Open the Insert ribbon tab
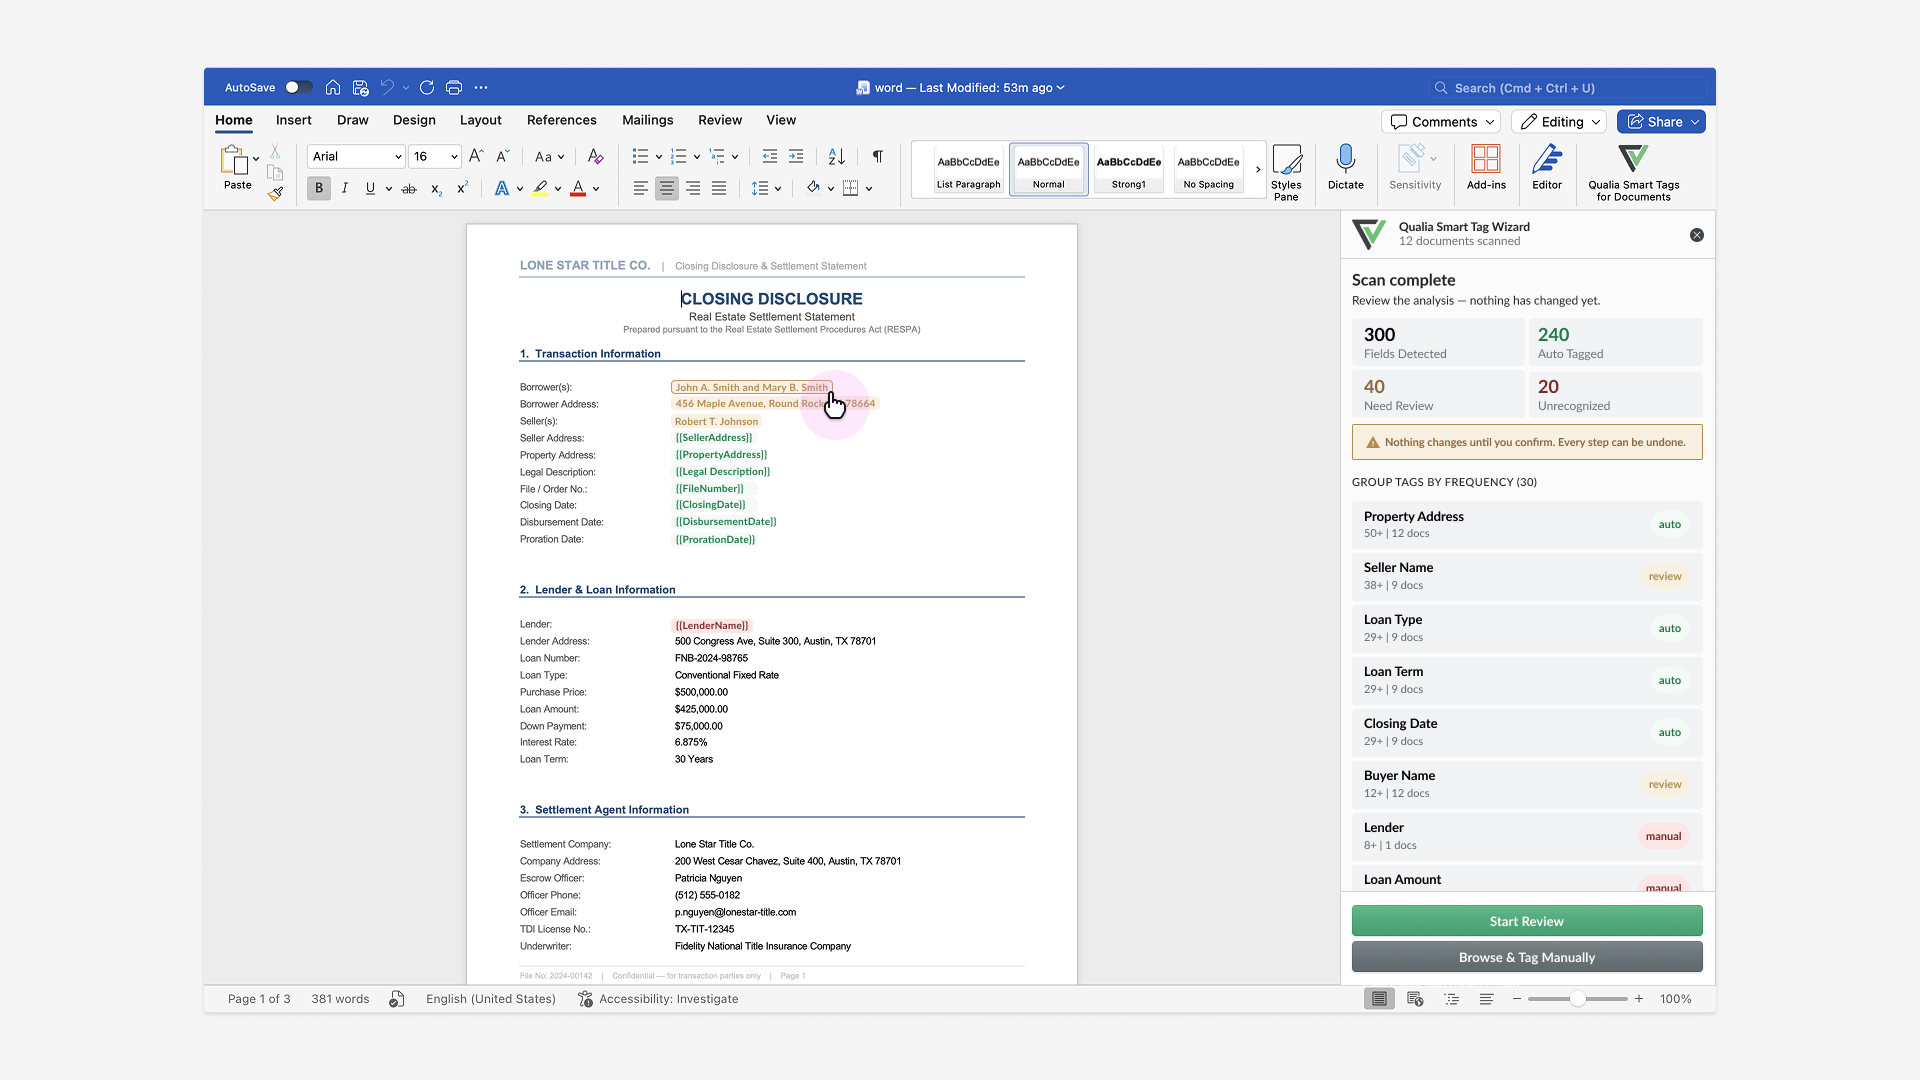Image resolution: width=1920 pixels, height=1080 pixels. point(294,120)
